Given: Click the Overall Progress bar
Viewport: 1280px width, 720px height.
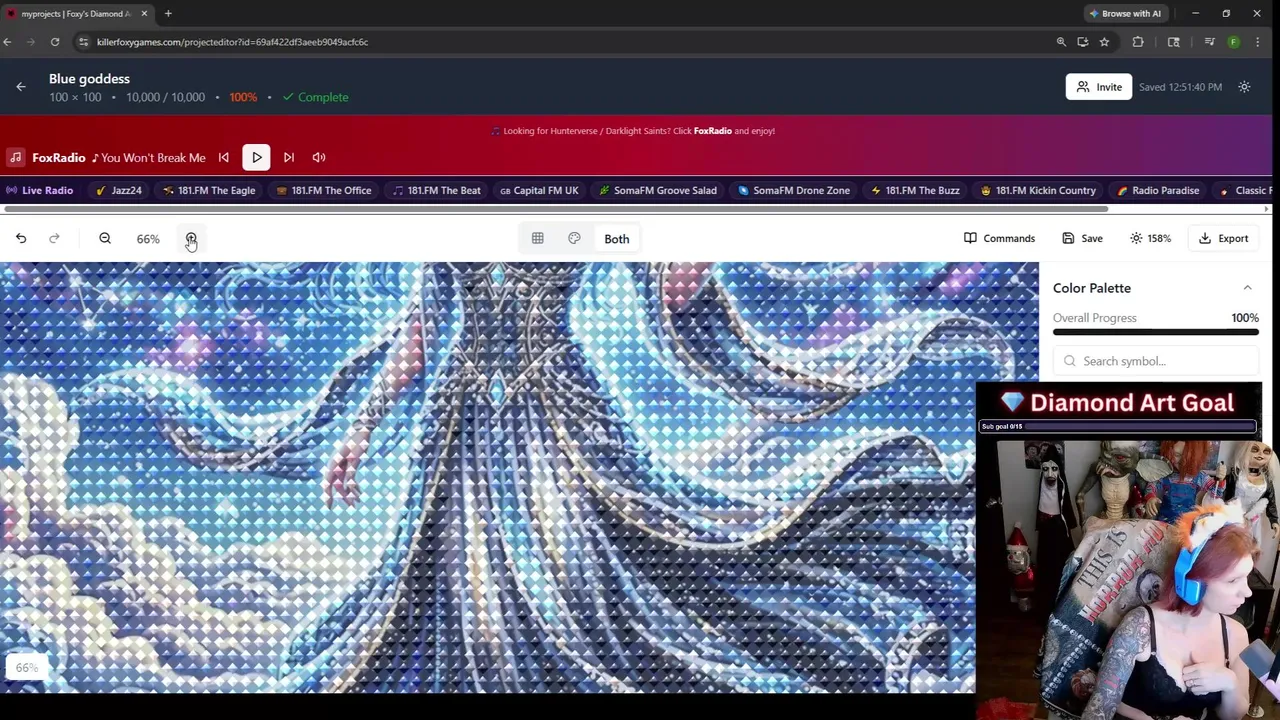Looking at the screenshot, I should point(1156,332).
